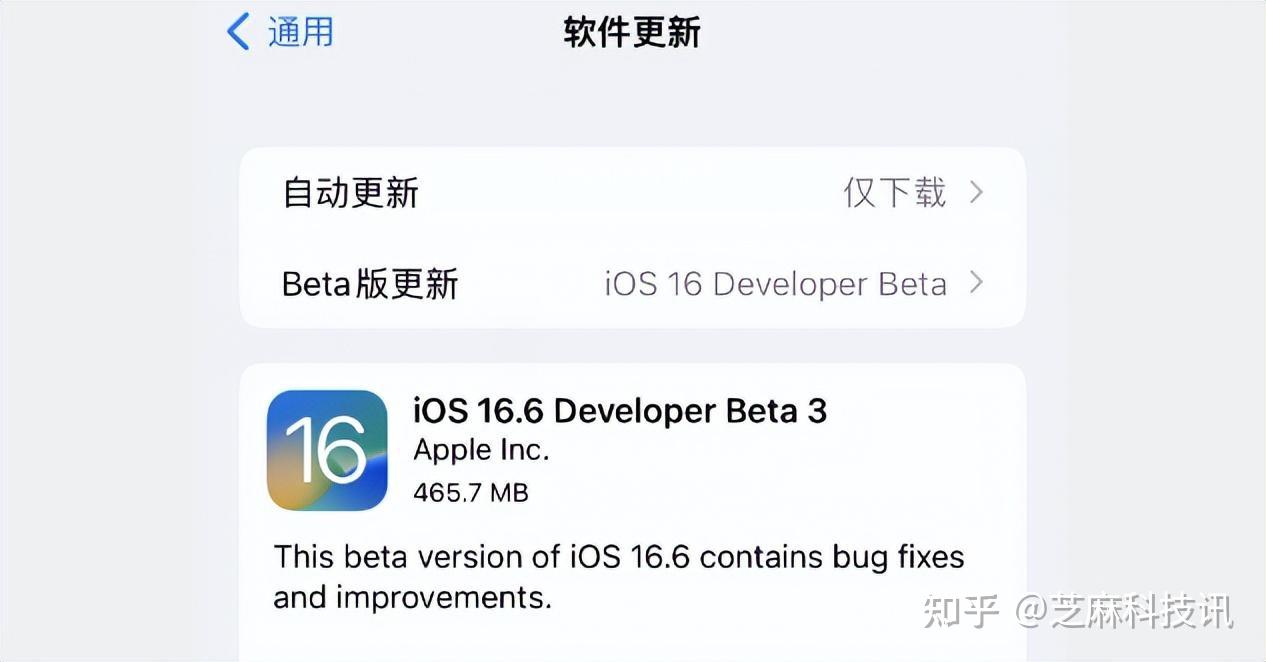Tap the chevron beside 仅下载
This screenshot has height=662, width=1266.
pos(977,192)
